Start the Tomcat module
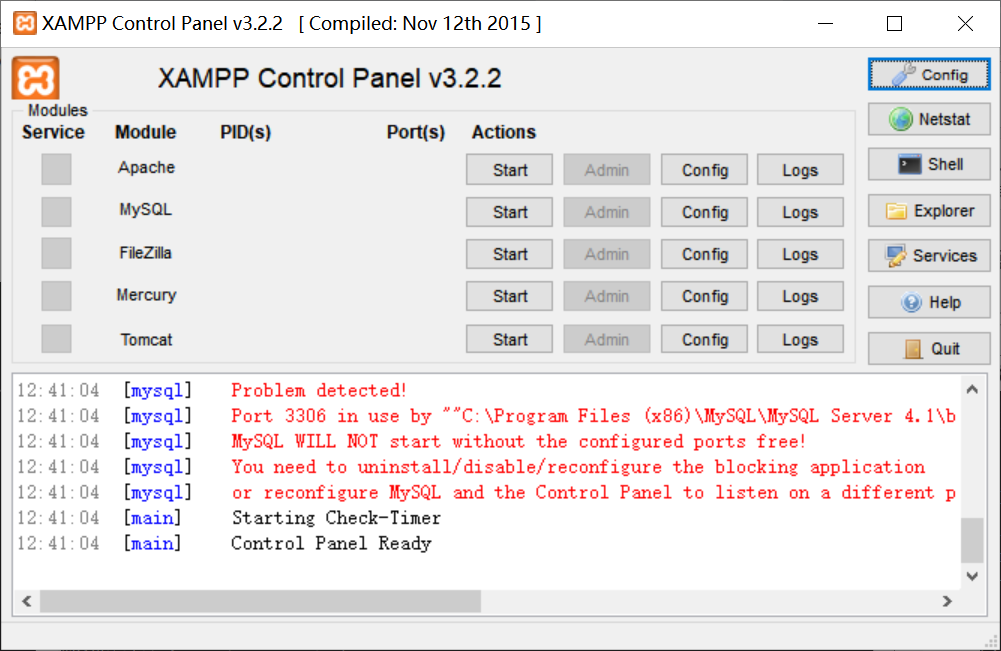This screenshot has height=651, width=1001. point(509,339)
